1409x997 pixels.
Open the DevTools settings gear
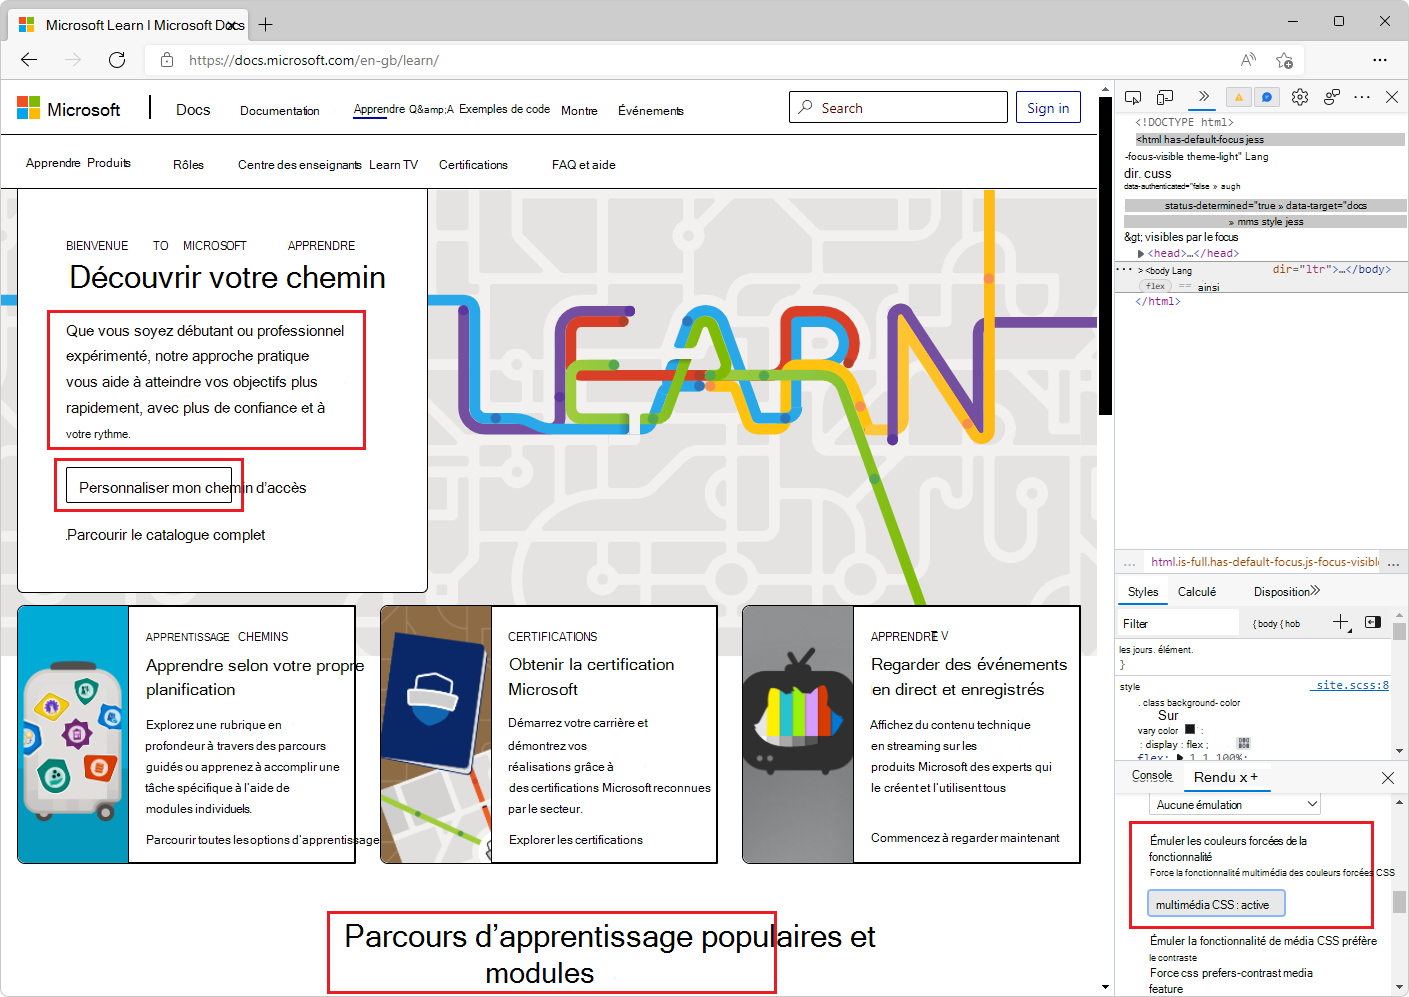click(x=1299, y=97)
